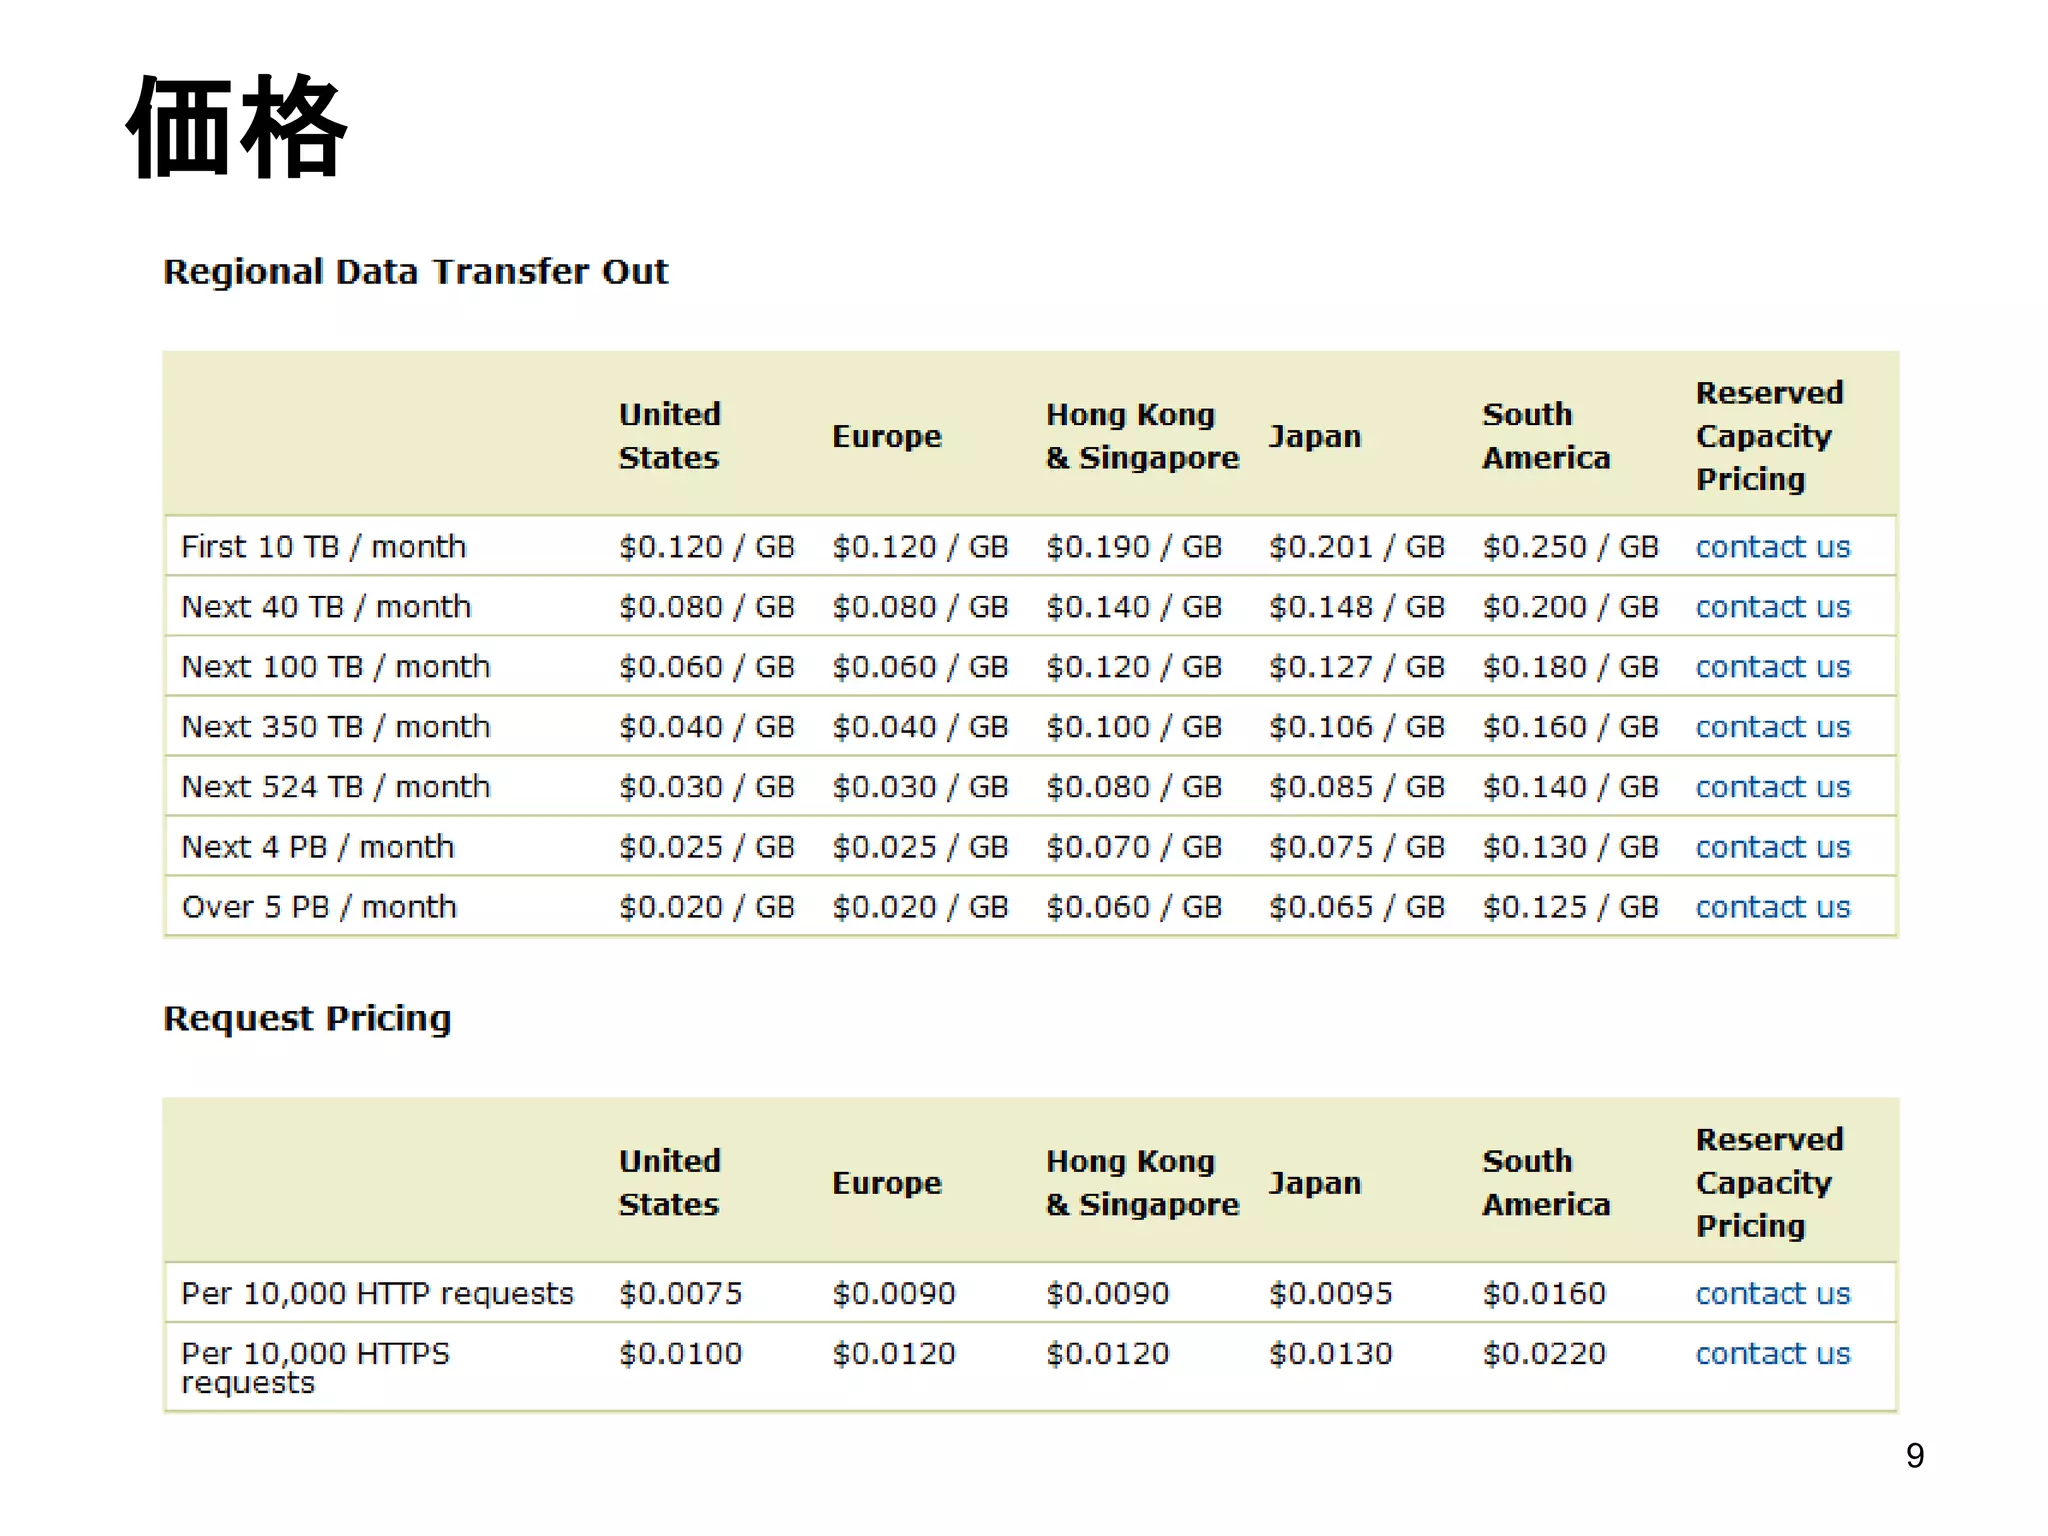The image size is (2048, 1536).
Task: Click Reserved Capacity Pricing header in request table
Action: click(x=1768, y=1183)
